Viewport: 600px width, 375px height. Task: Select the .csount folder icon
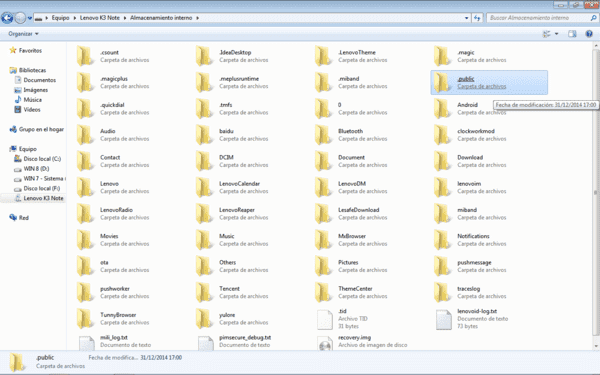point(85,56)
